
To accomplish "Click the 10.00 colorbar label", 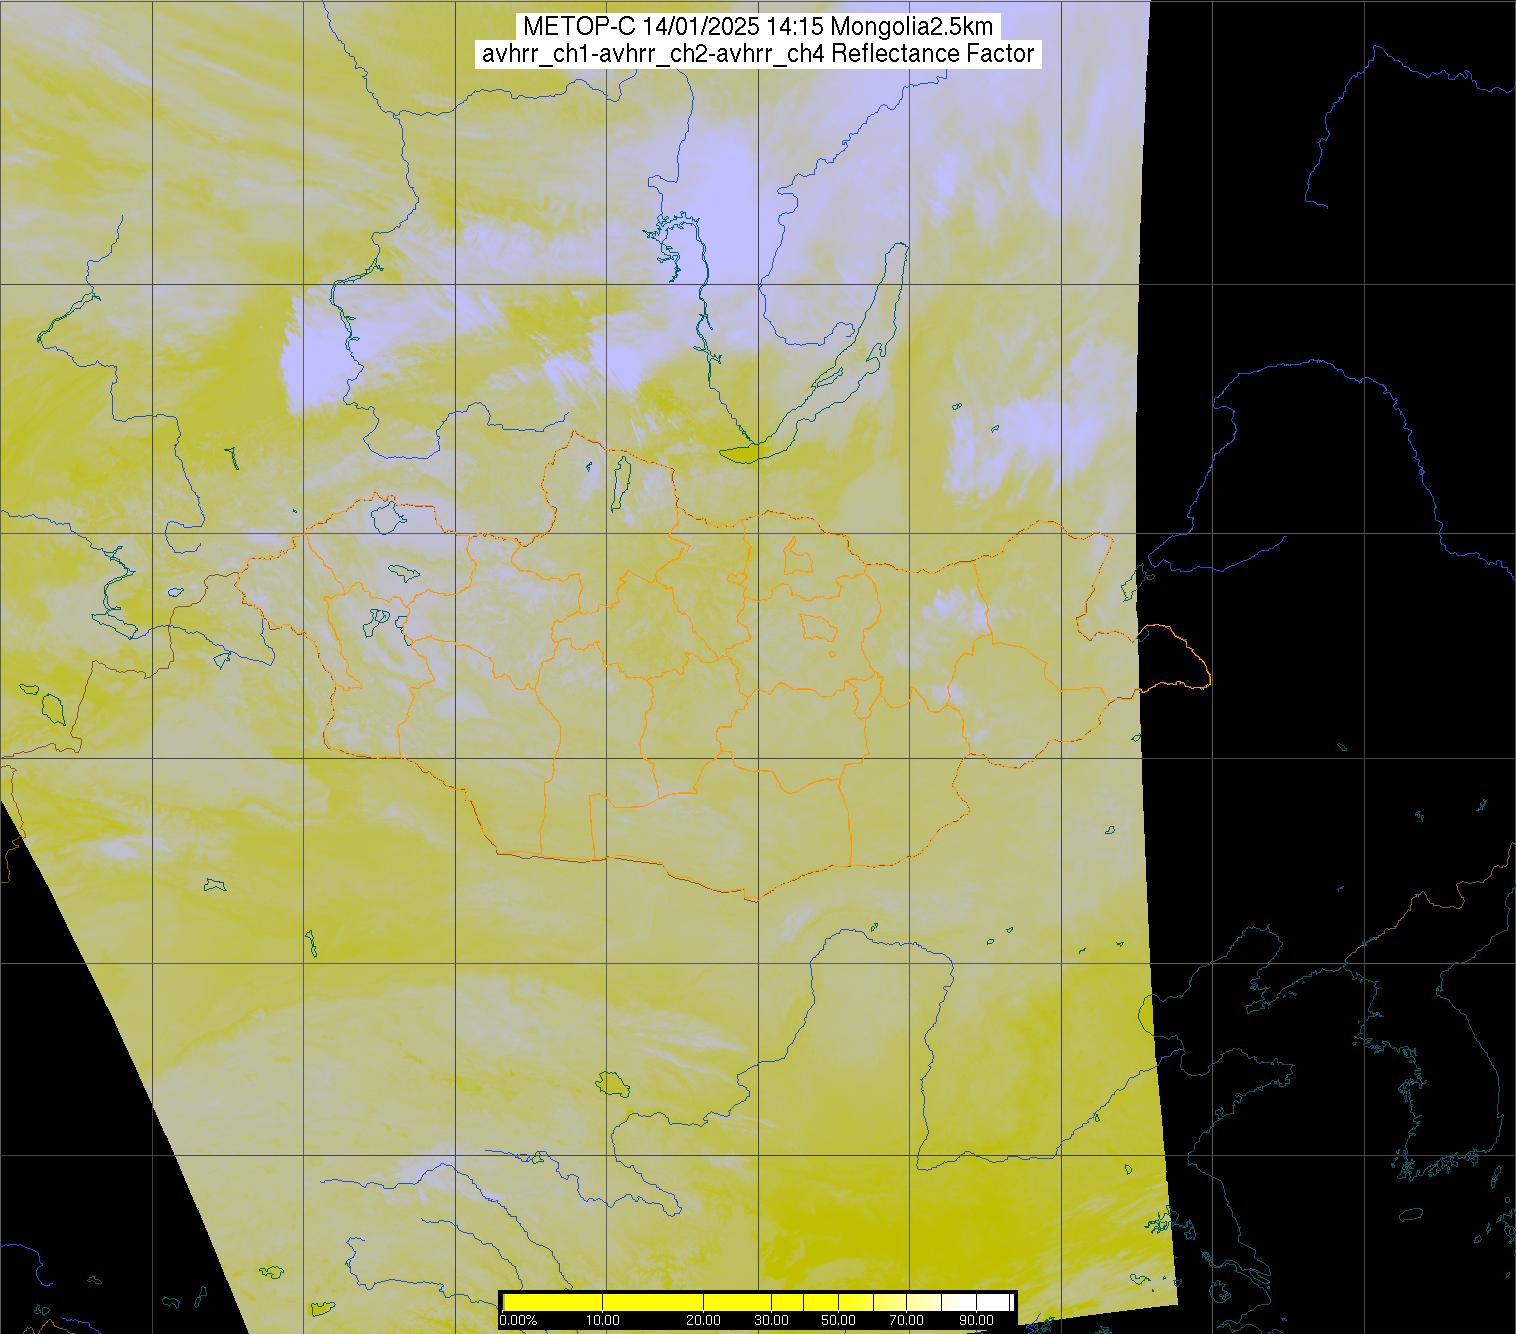I will (x=603, y=1320).
